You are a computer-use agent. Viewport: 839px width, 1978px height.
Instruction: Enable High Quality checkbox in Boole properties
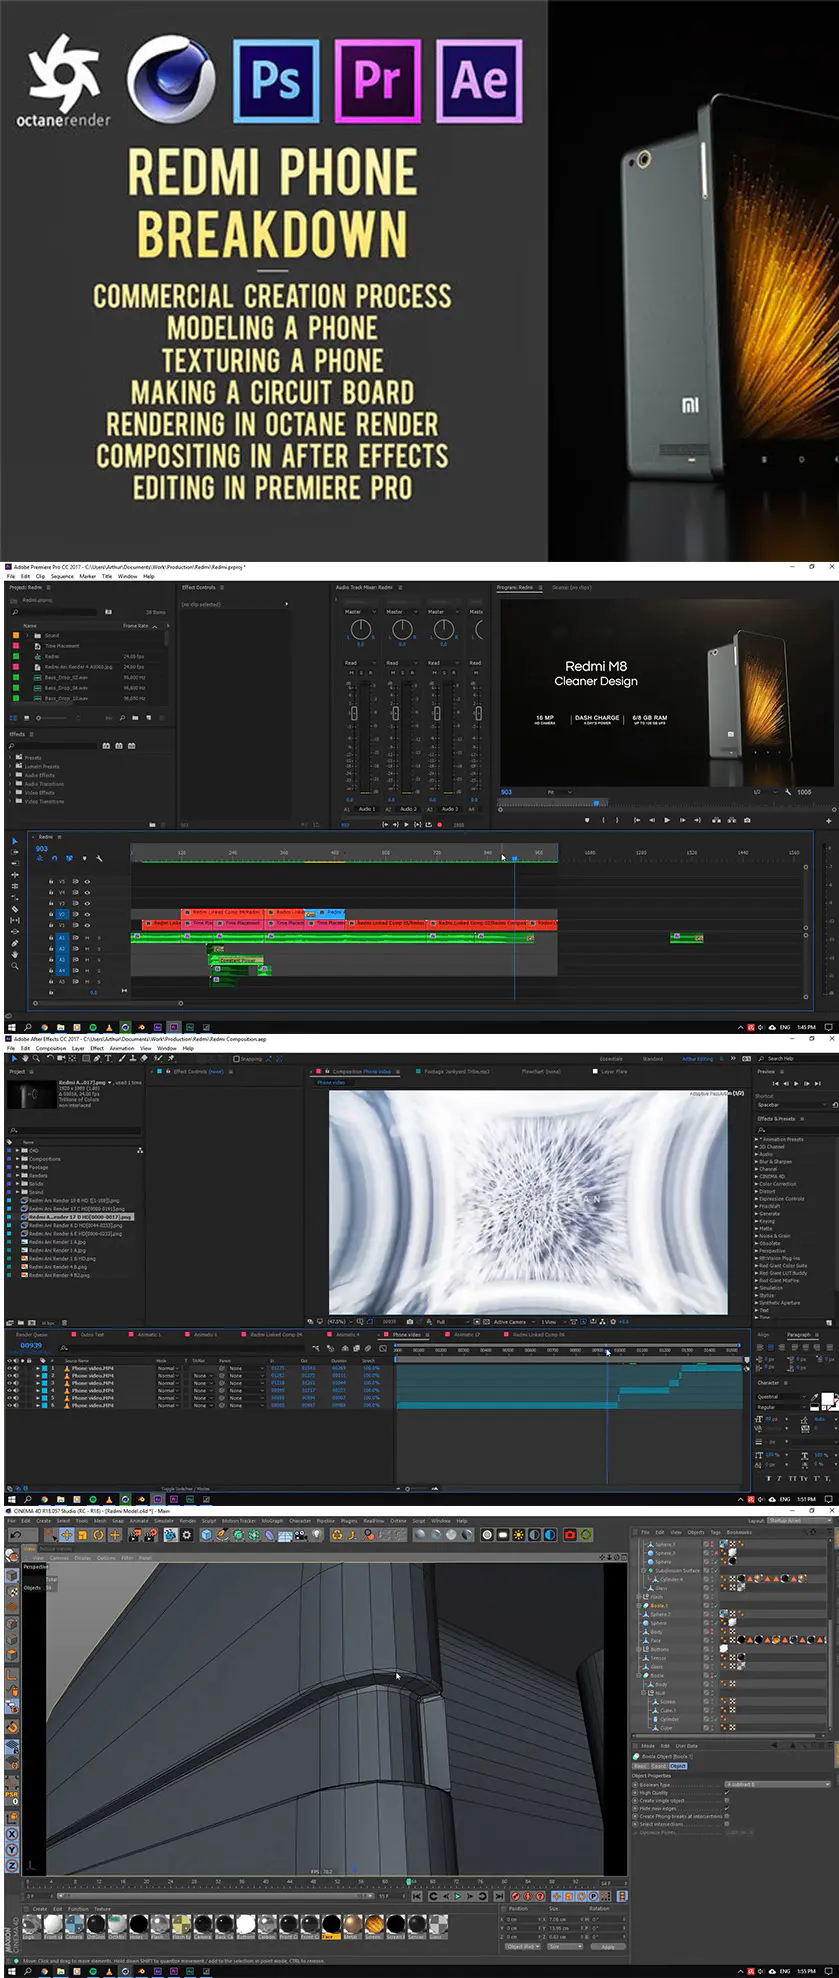727,1792
